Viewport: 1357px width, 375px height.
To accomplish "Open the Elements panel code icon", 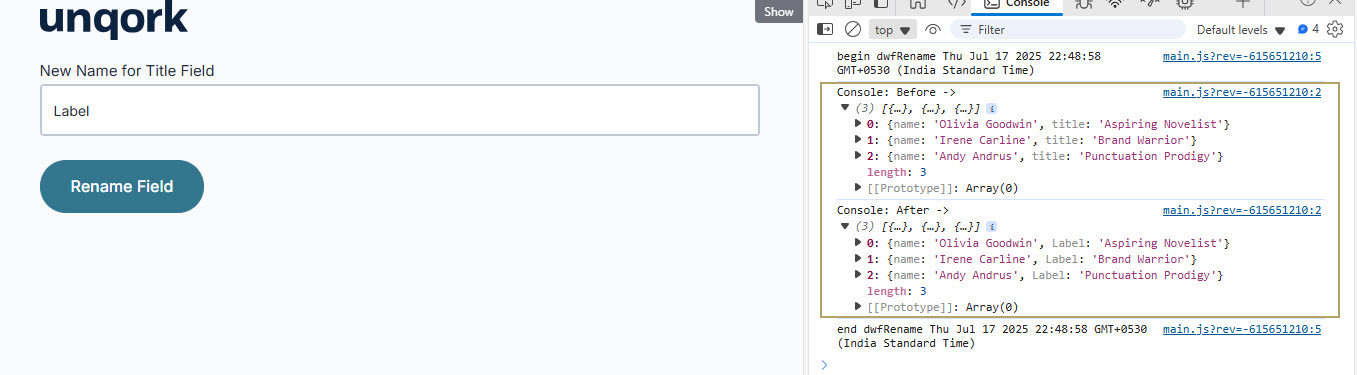I will click(x=956, y=4).
